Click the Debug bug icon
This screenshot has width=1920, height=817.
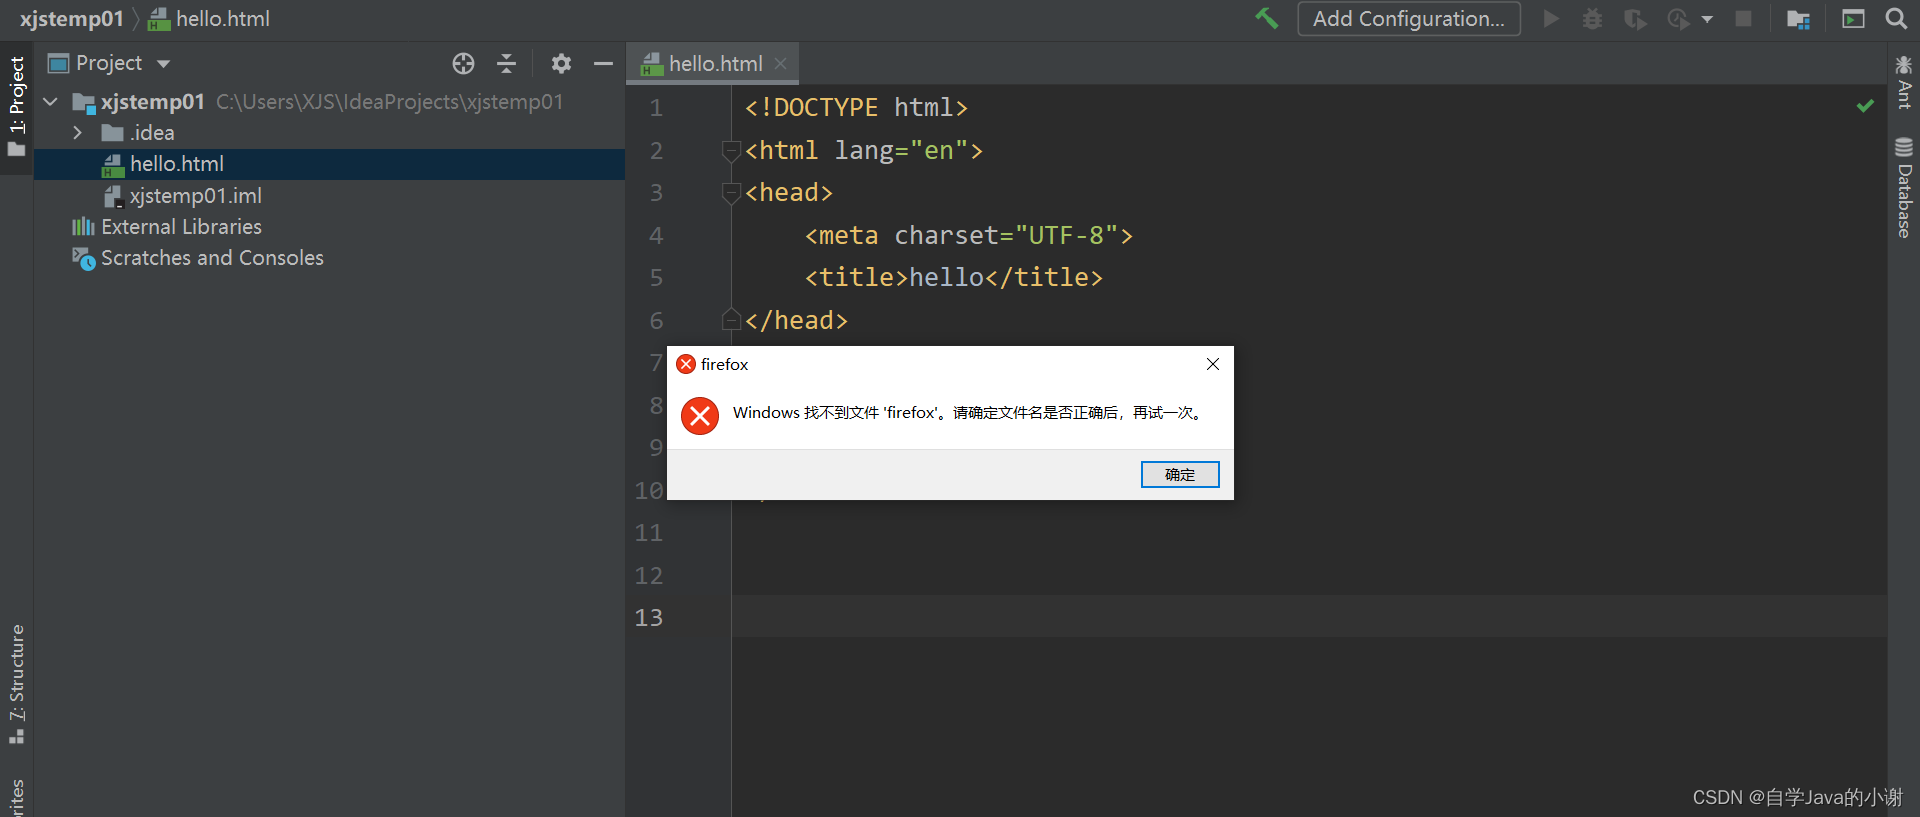point(1593,19)
